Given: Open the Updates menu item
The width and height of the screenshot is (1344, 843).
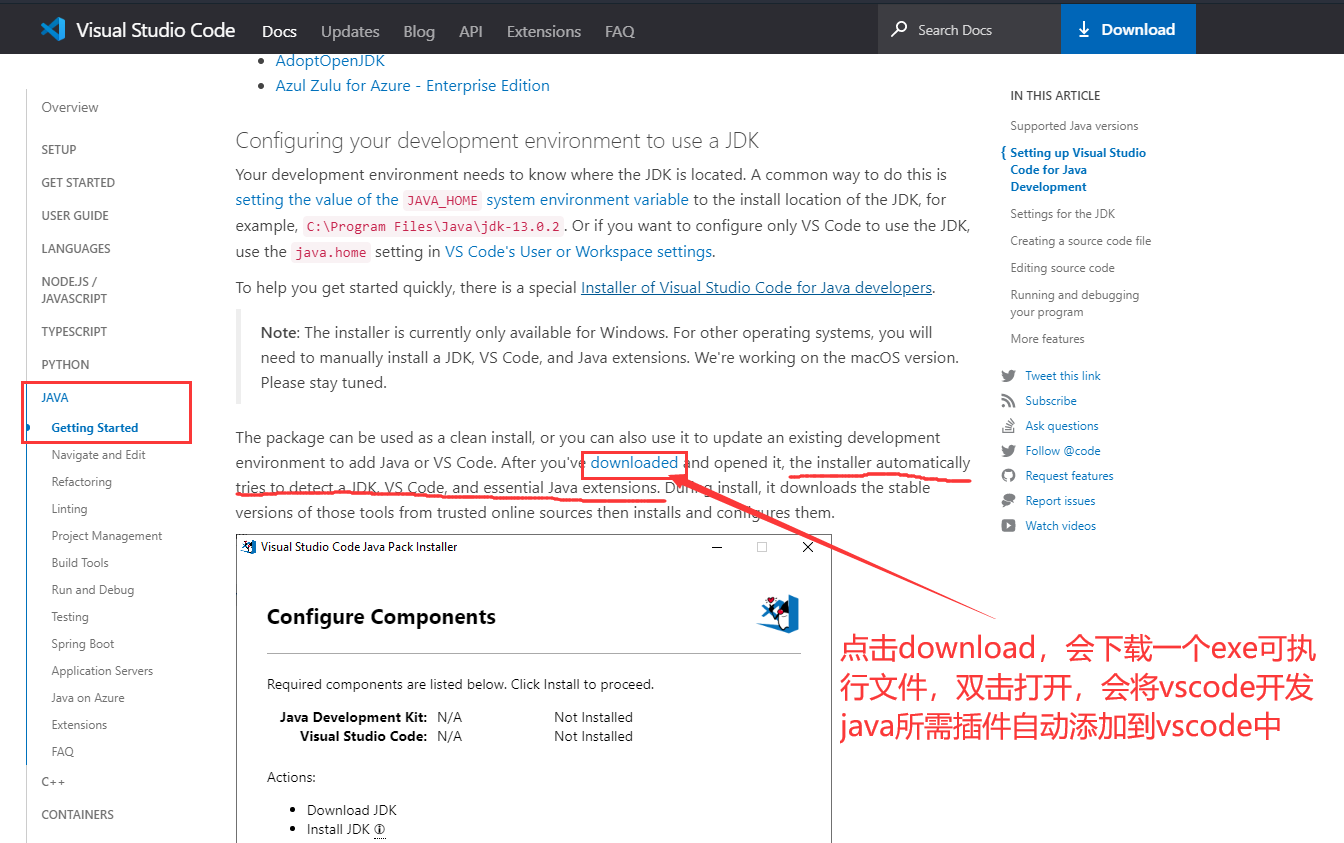Looking at the screenshot, I should pyautogui.click(x=350, y=31).
